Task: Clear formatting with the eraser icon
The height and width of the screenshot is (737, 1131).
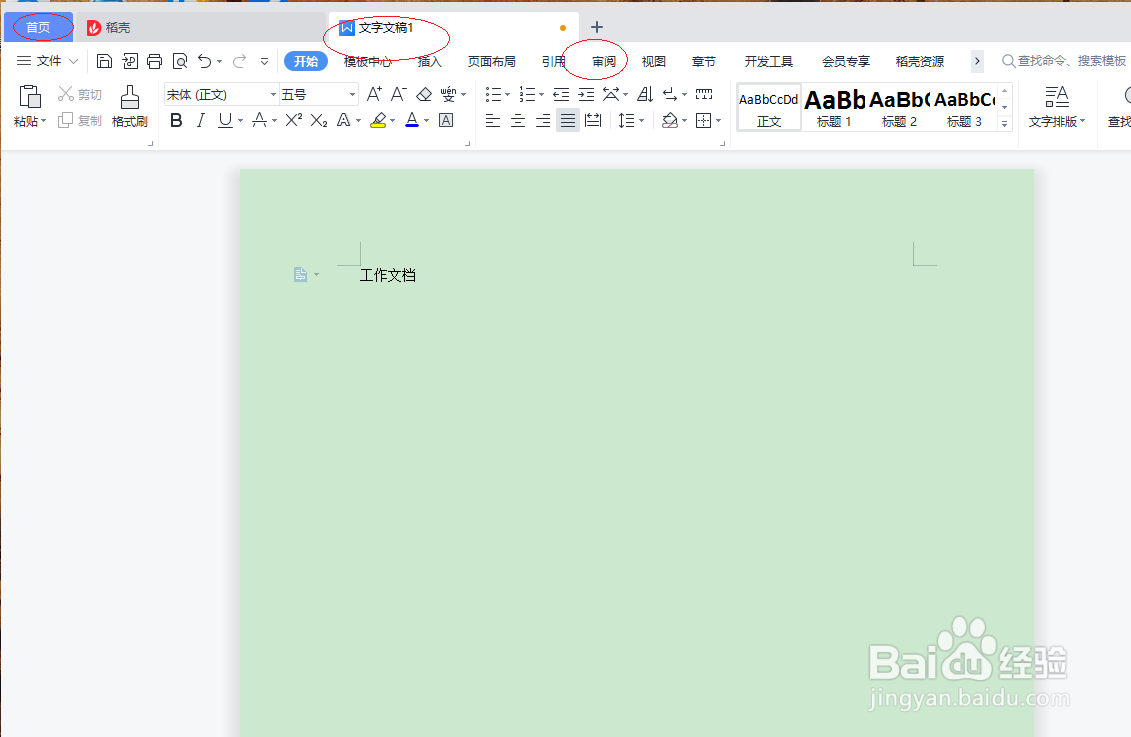Action: [x=424, y=94]
